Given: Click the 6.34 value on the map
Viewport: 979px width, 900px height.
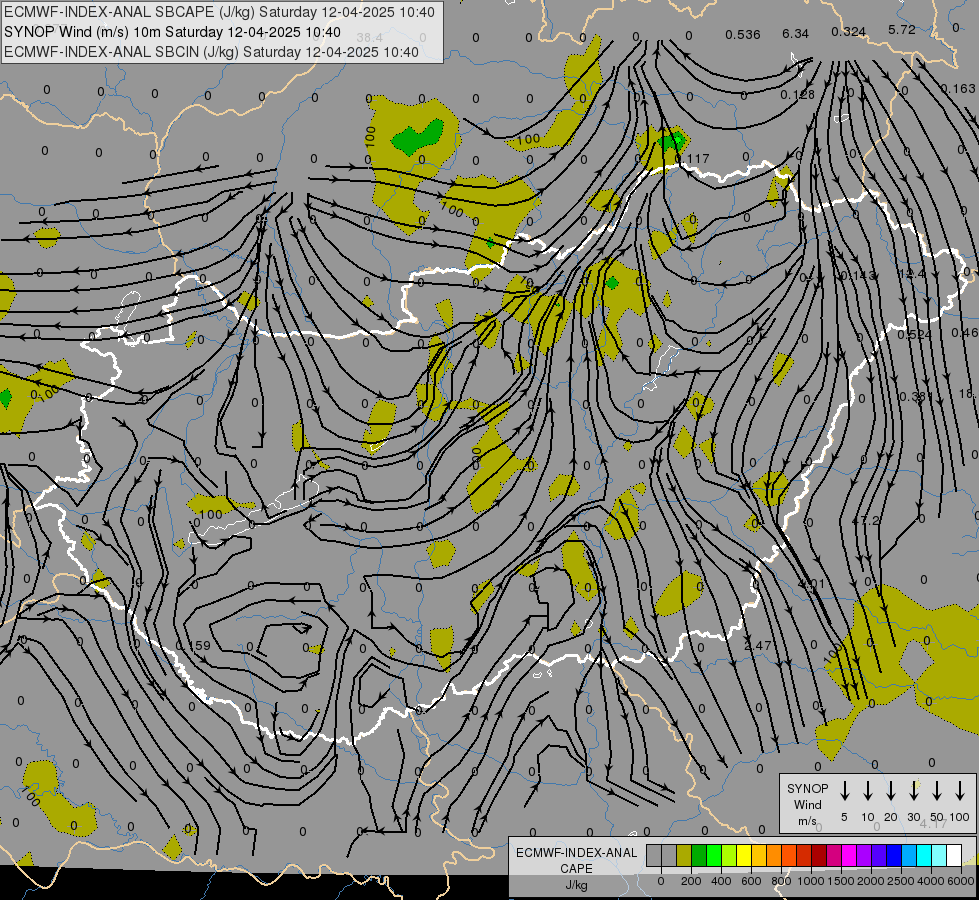Looking at the screenshot, I should [x=795, y=33].
